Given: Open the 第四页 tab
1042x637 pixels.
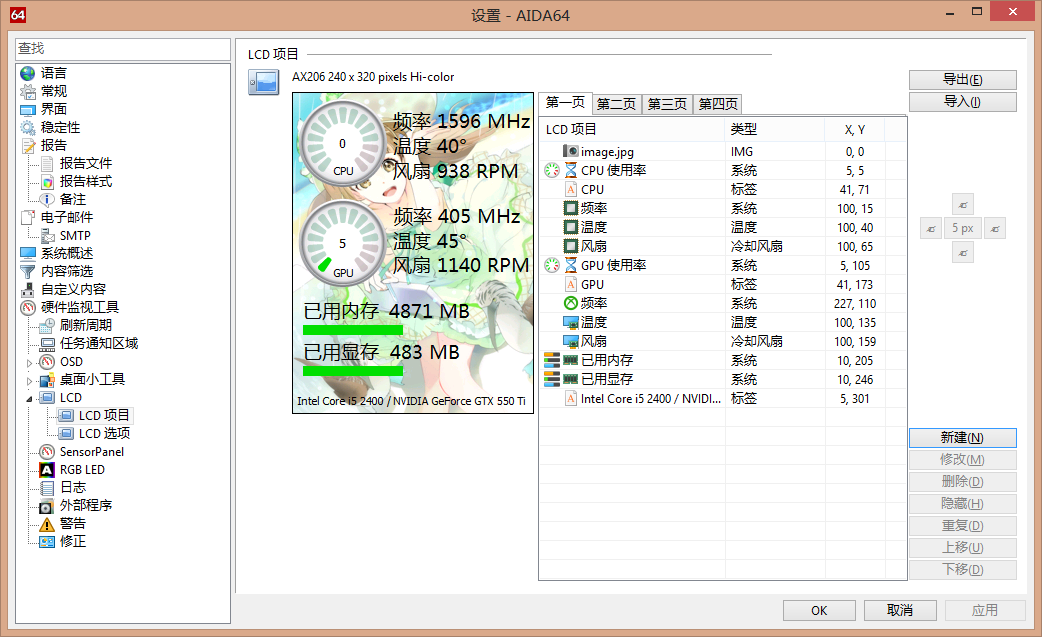Looking at the screenshot, I should pos(718,104).
